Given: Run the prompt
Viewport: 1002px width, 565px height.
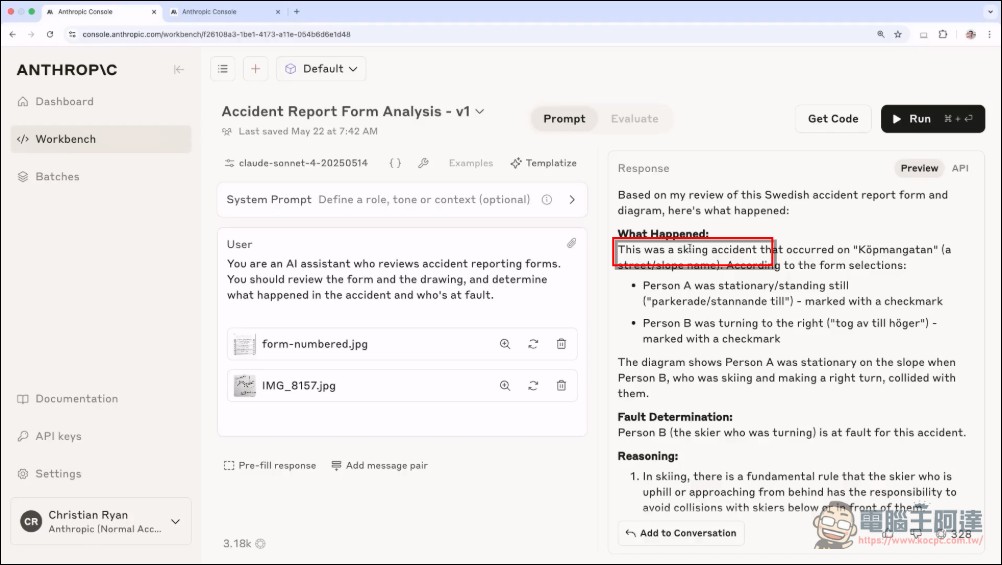Looking at the screenshot, I should 932,119.
